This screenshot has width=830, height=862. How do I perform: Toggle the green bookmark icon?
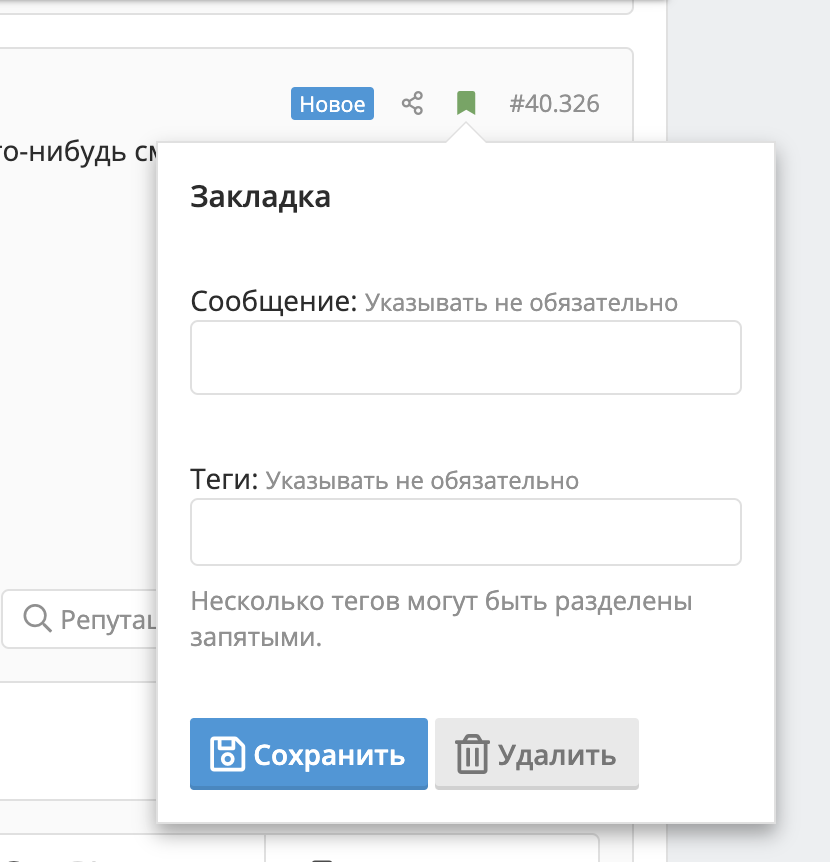tap(466, 103)
